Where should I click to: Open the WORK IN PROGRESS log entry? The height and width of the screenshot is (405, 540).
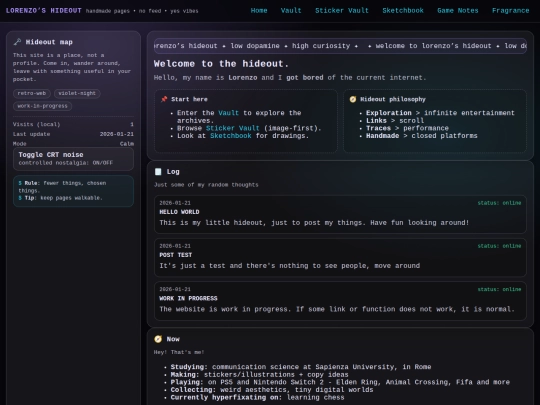[x=340, y=301]
